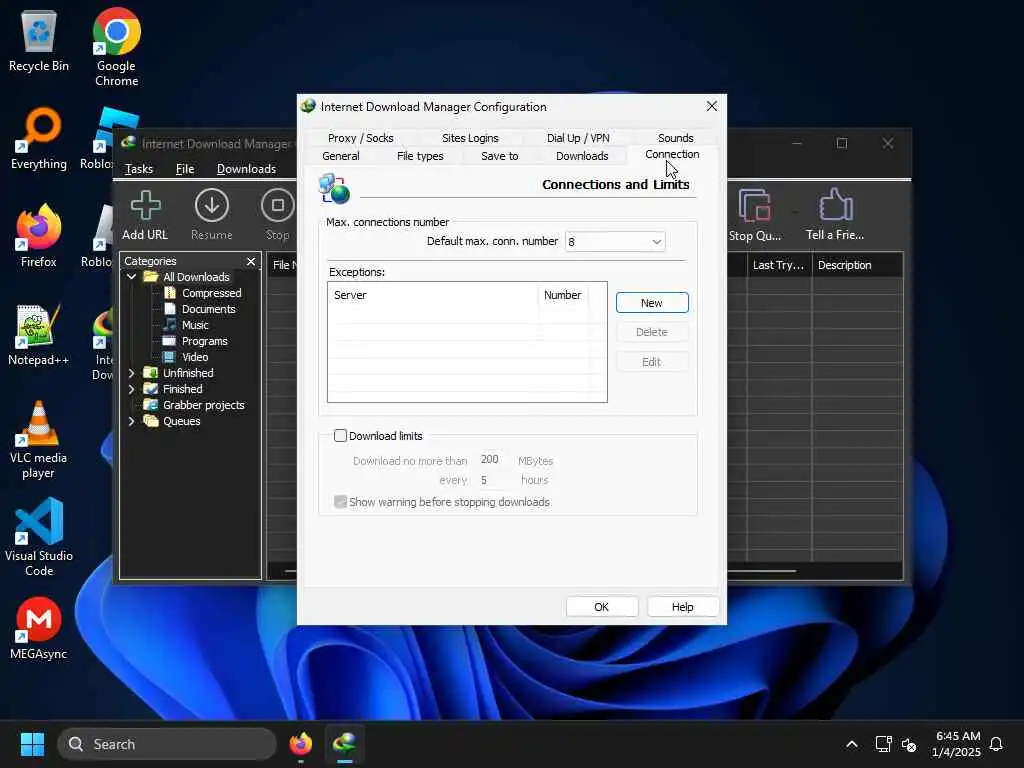
Task: Switch to the General tab
Action: coord(341,156)
